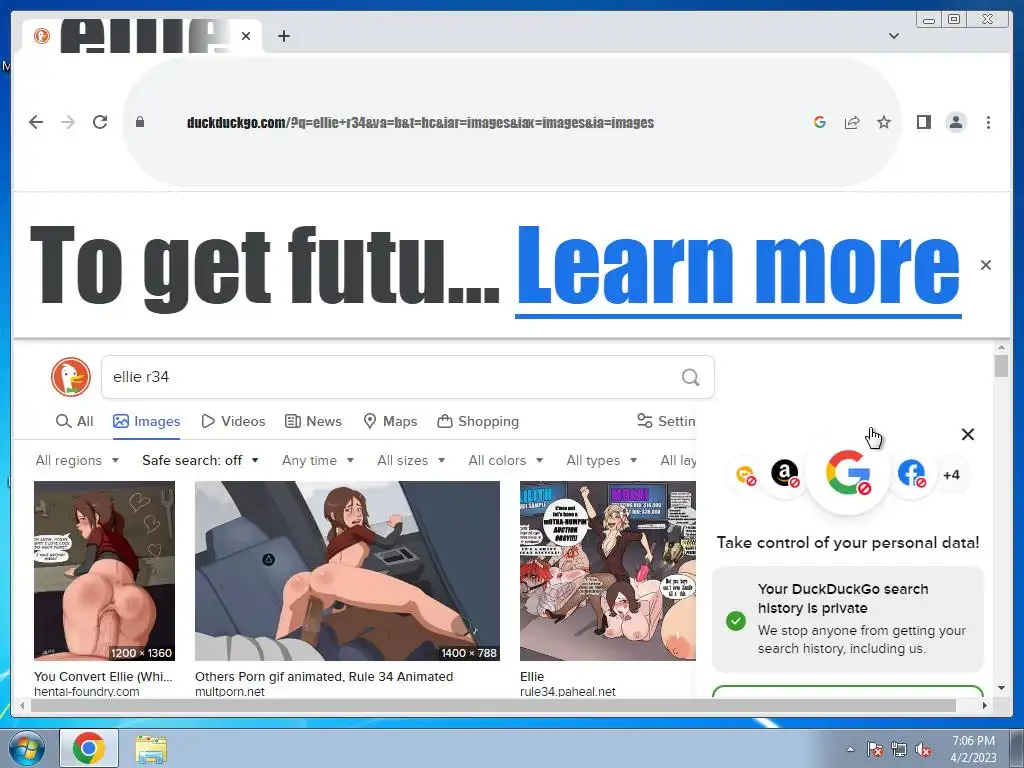Open the News tab

313,421
